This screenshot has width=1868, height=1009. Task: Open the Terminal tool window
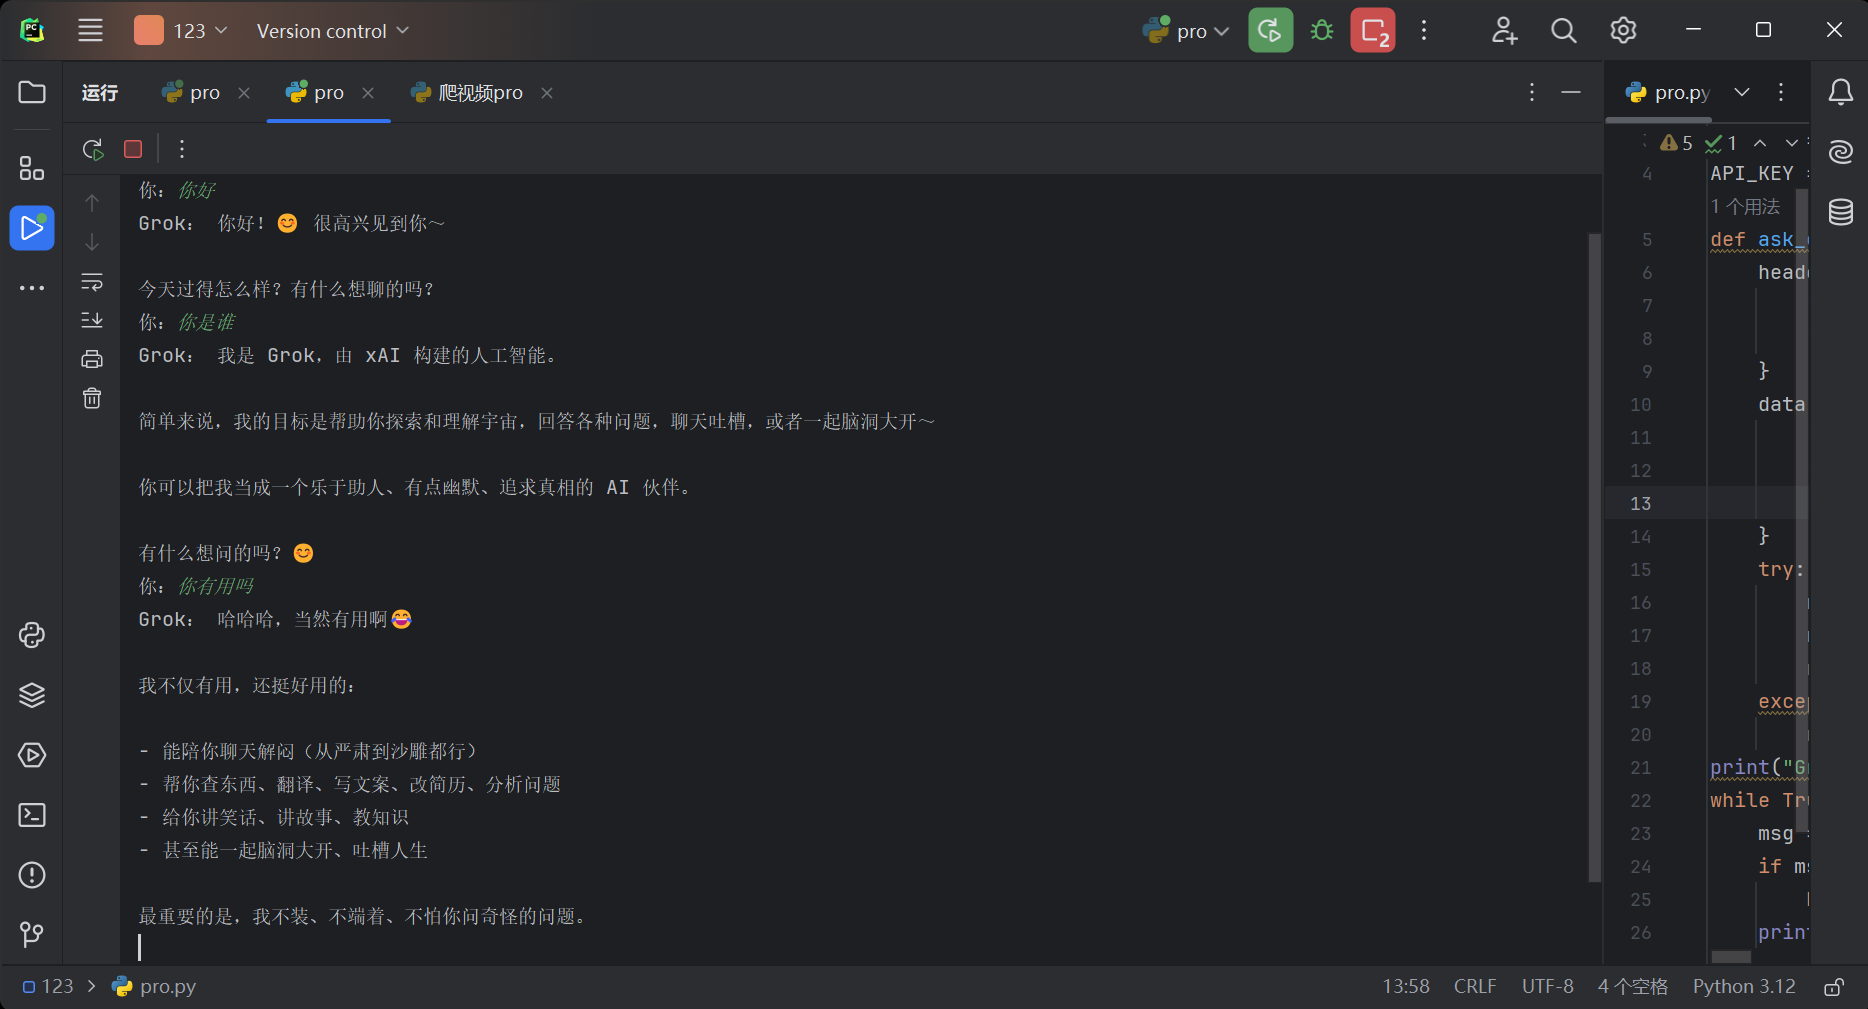32,815
